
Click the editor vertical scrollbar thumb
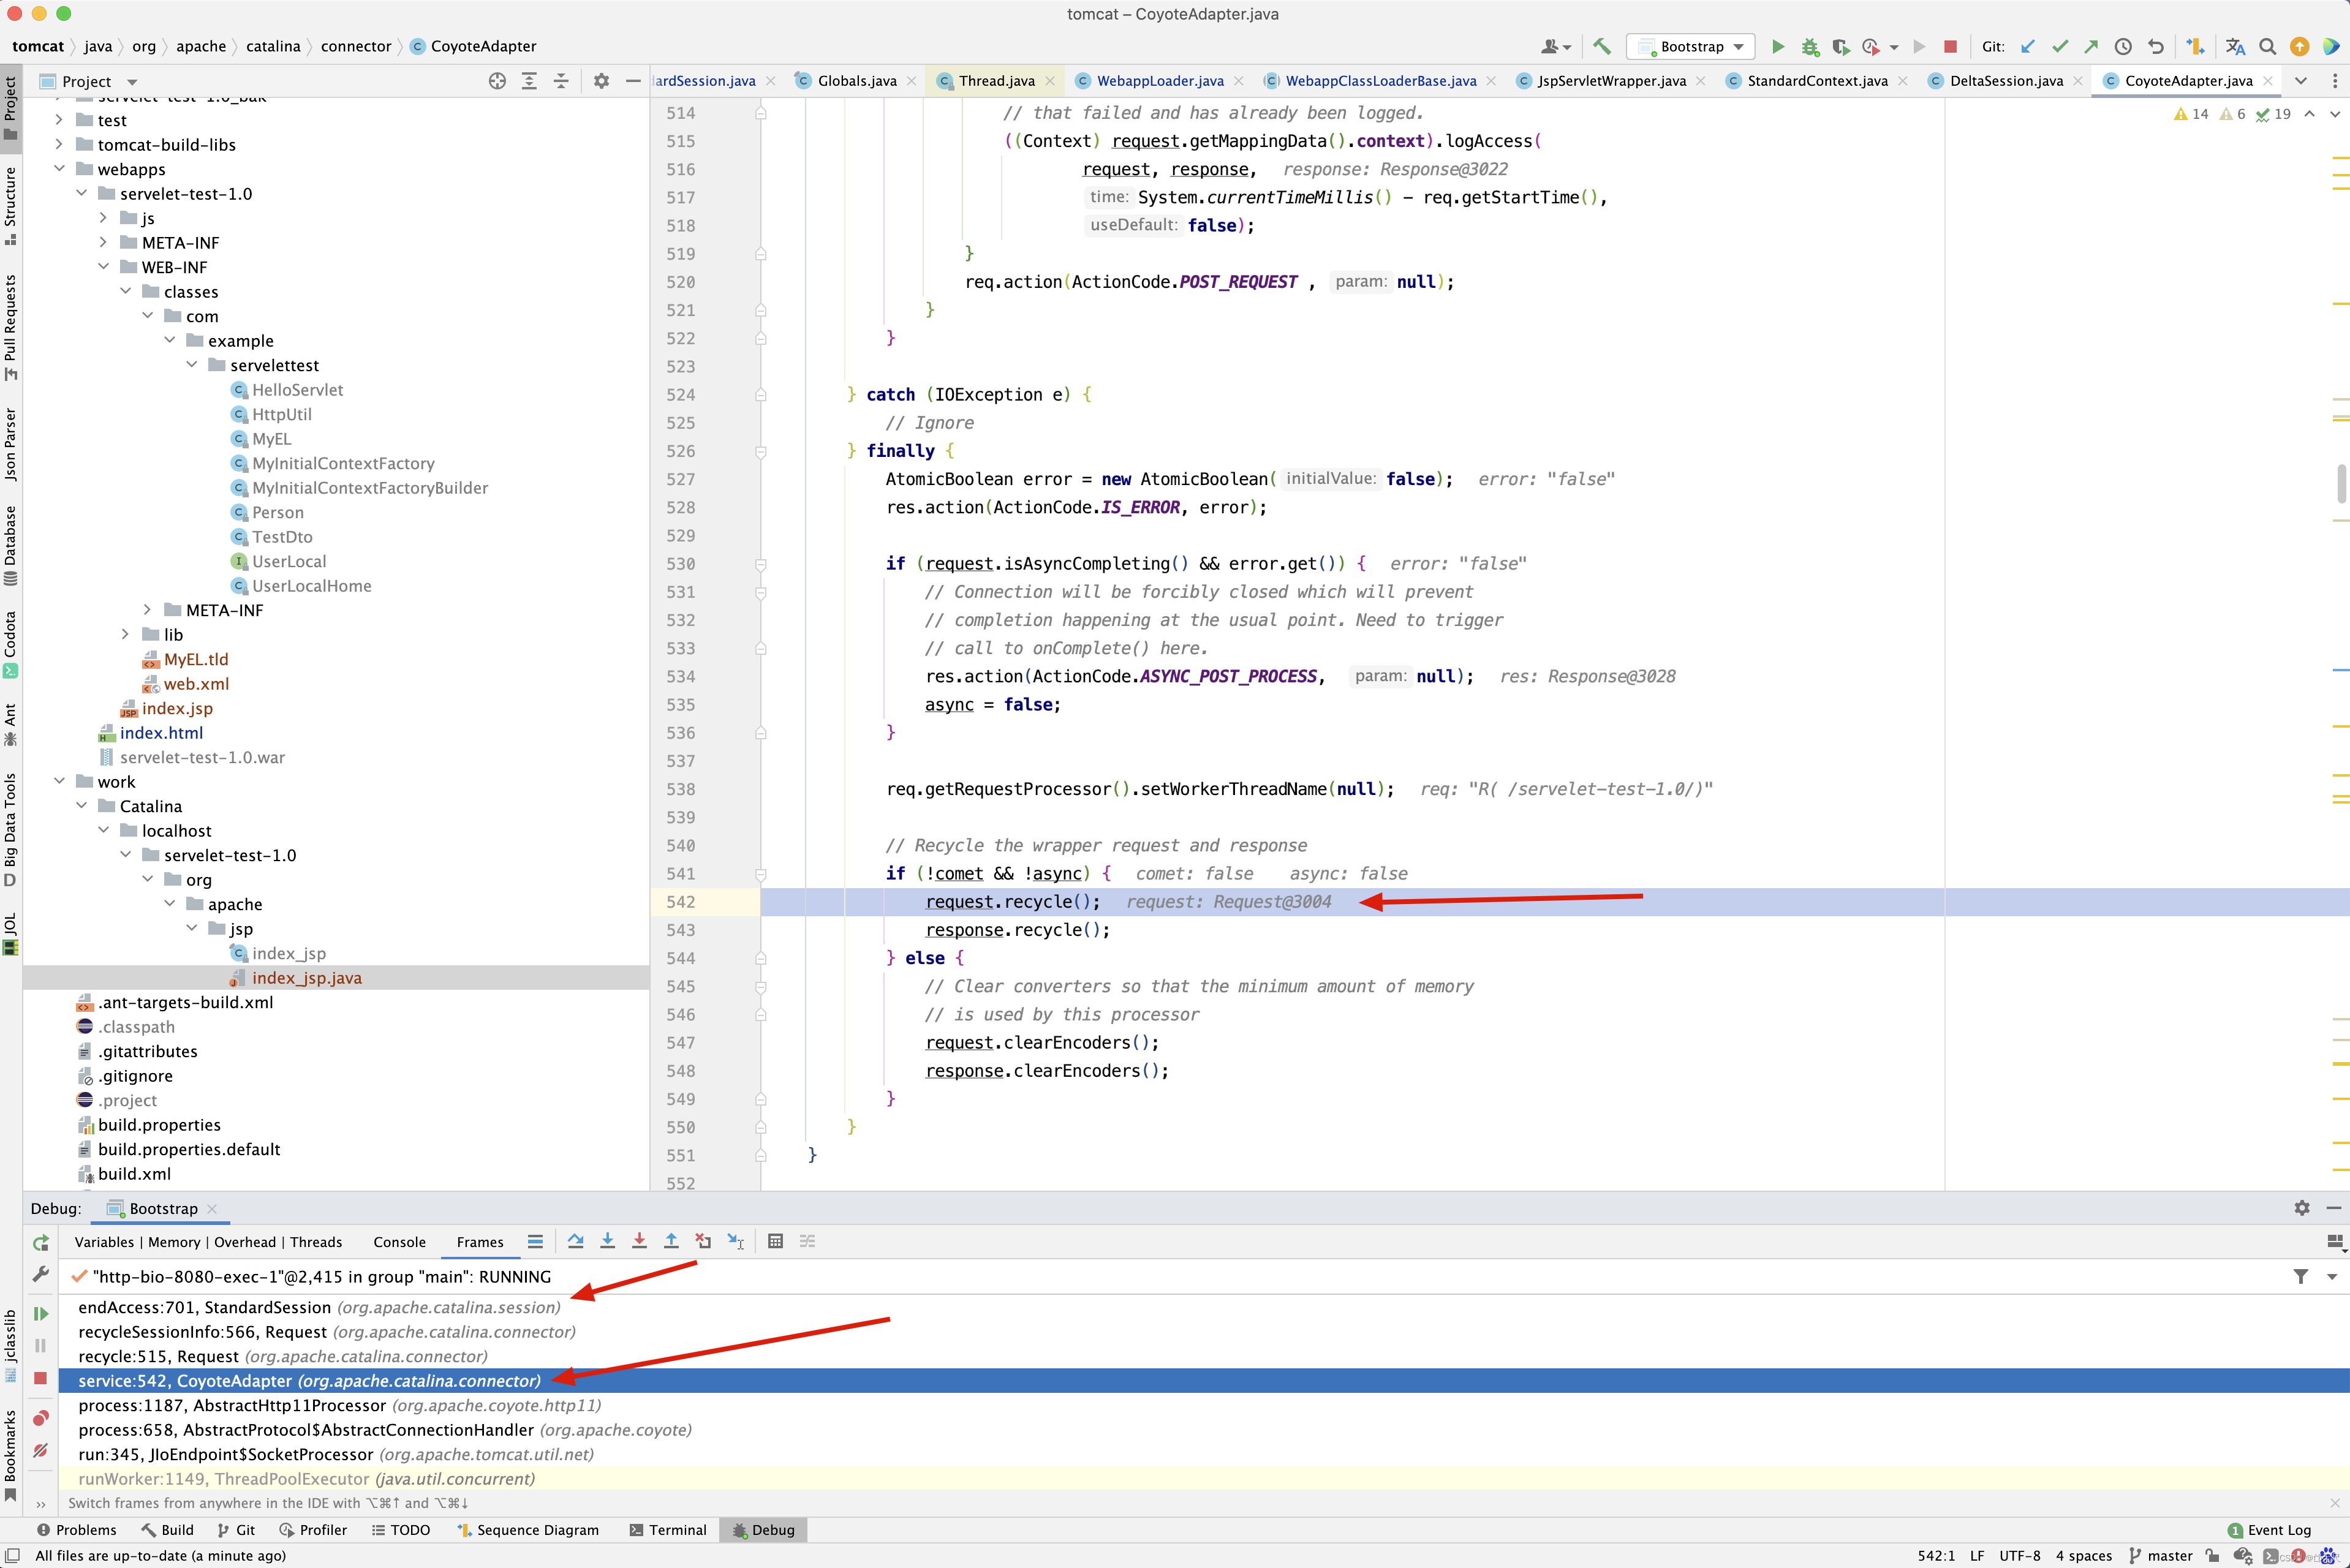click(x=2341, y=484)
